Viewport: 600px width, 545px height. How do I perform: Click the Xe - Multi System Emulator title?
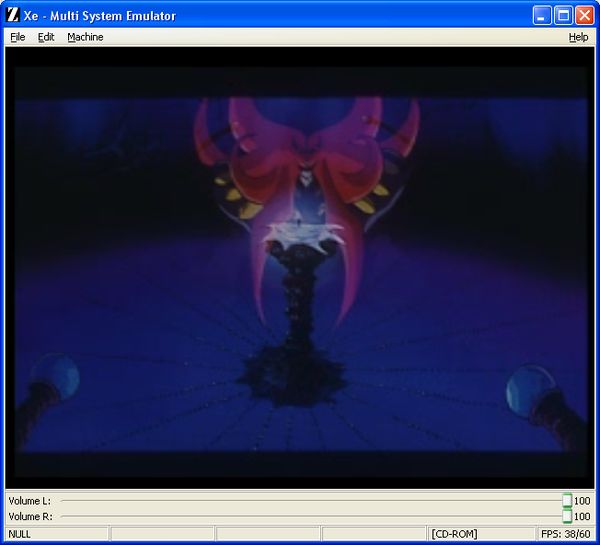100,16
